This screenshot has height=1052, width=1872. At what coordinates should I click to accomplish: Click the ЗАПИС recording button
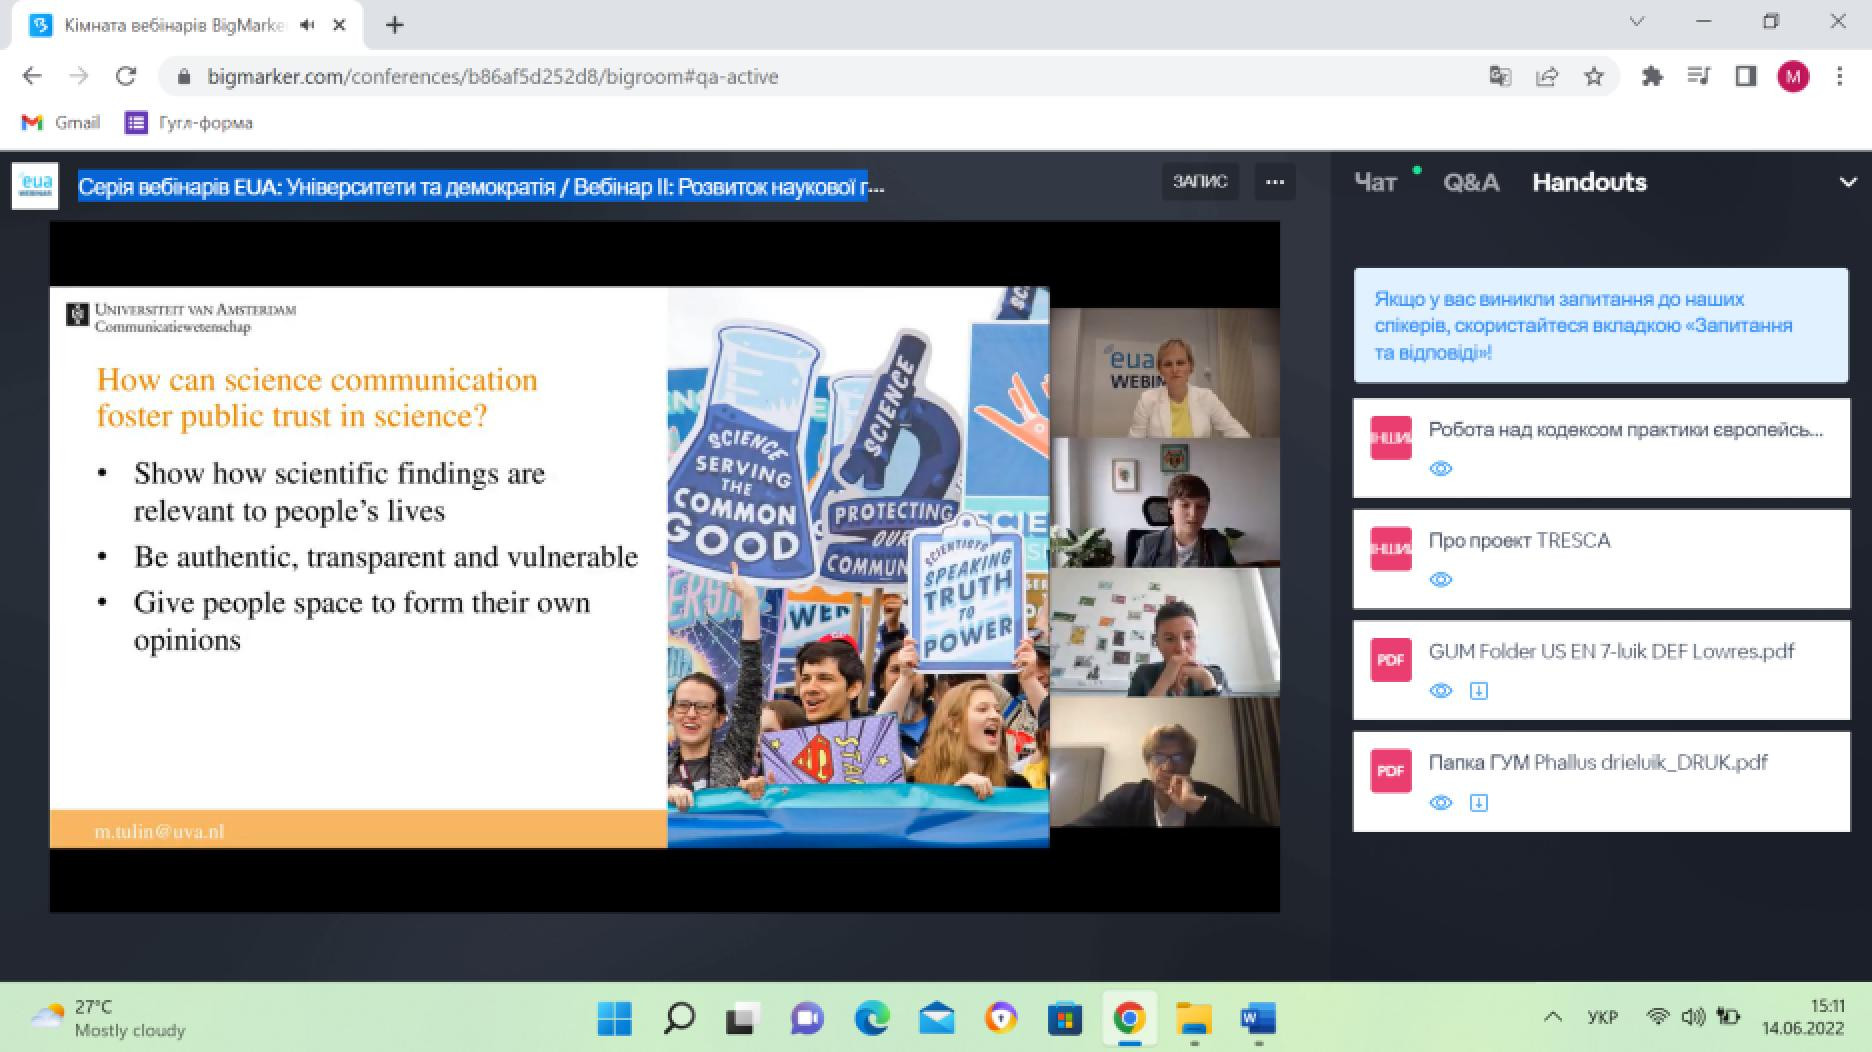pyautogui.click(x=1199, y=182)
